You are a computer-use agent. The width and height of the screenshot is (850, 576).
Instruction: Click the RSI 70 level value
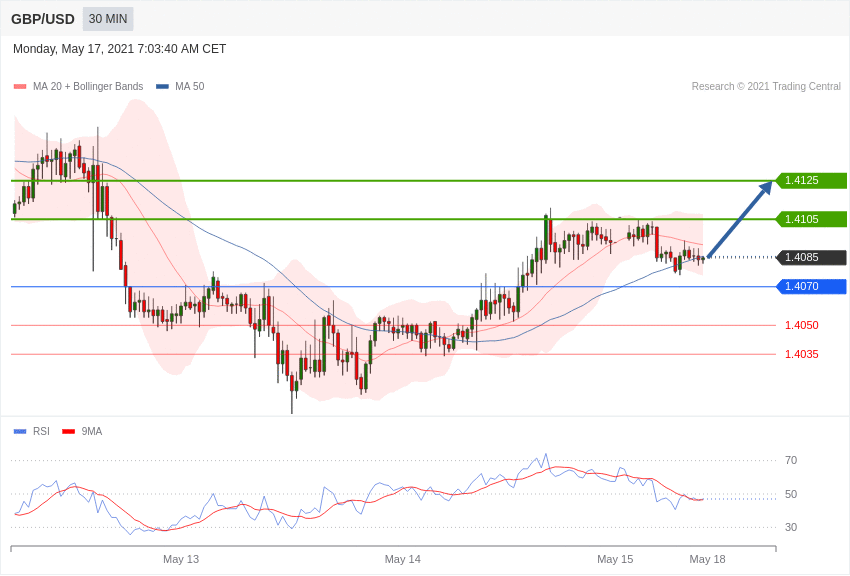[x=791, y=460]
